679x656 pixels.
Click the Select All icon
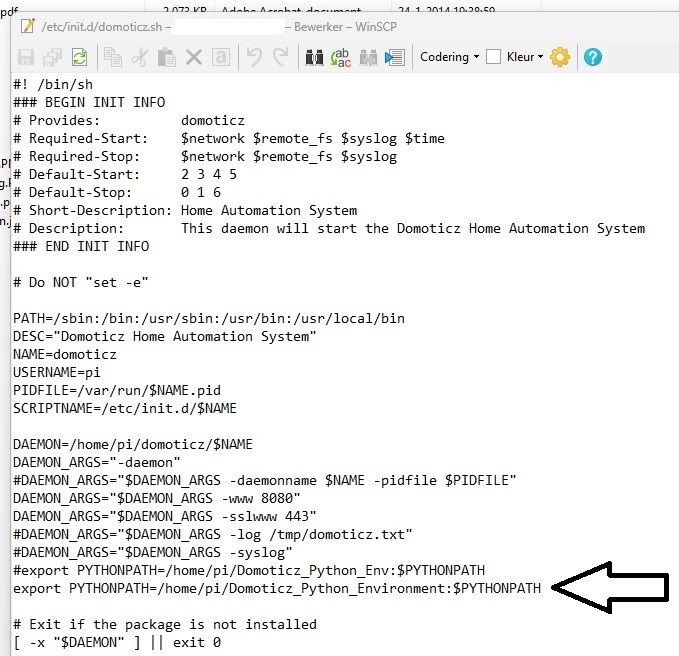[x=219, y=57]
